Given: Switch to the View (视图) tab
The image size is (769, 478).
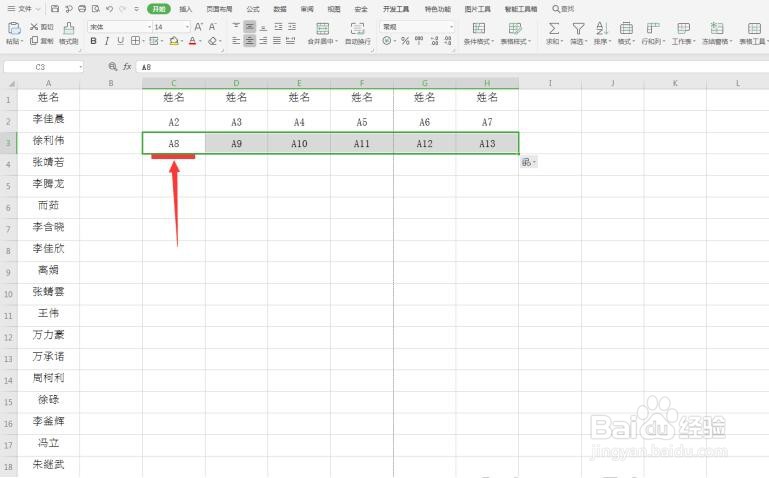Looking at the screenshot, I should pyautogui.click(x=334, y=9).
